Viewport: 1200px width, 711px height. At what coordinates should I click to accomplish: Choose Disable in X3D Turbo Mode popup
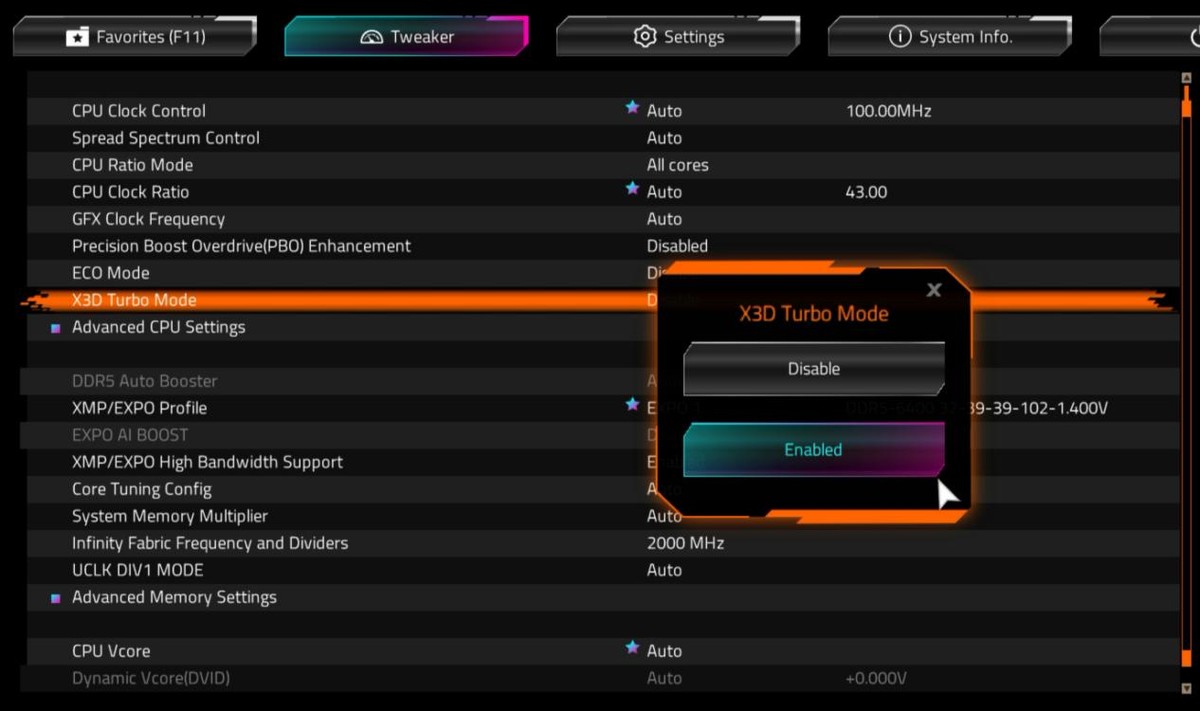click(813, 369)
